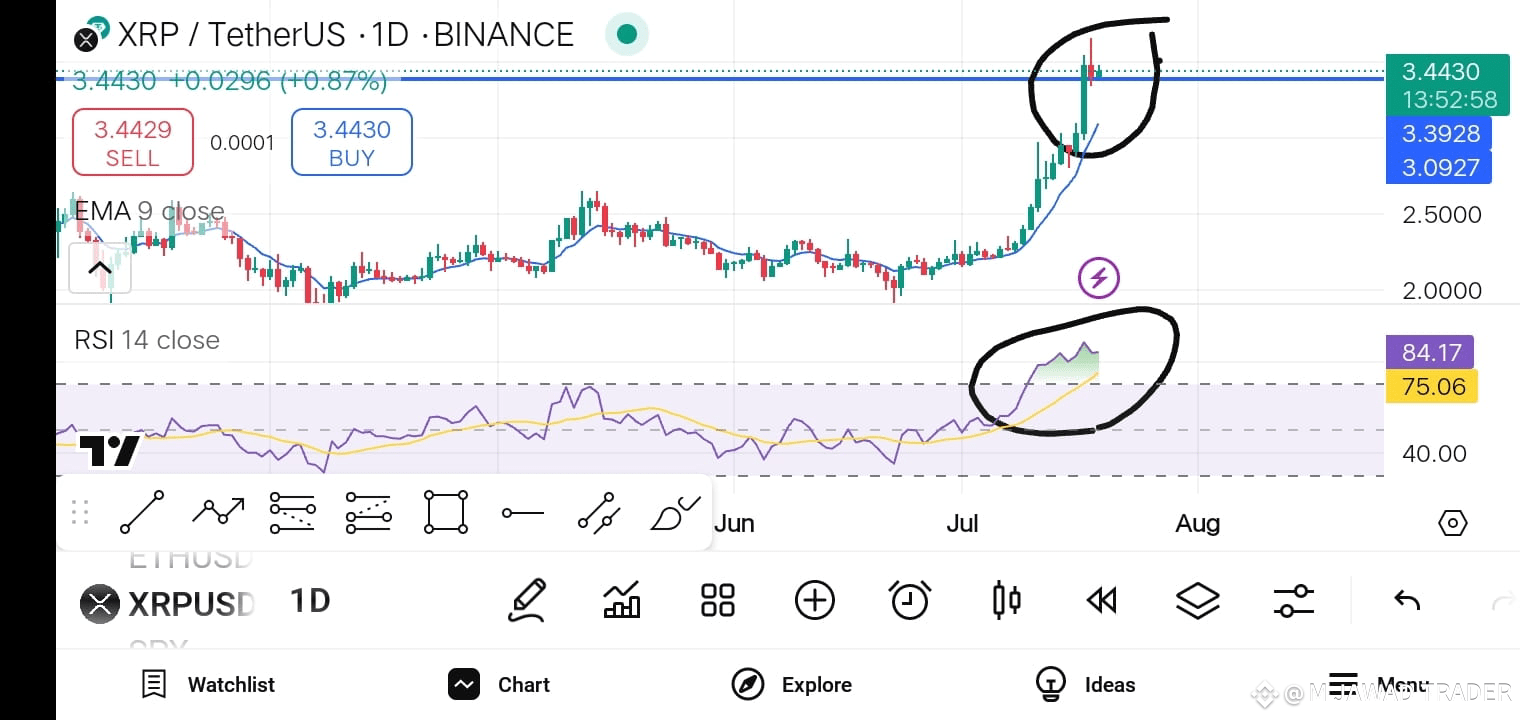Click the RSI average label 75.06
Image resolution: width=1520 pixels, height=720 pixels.
[1432, 387]
